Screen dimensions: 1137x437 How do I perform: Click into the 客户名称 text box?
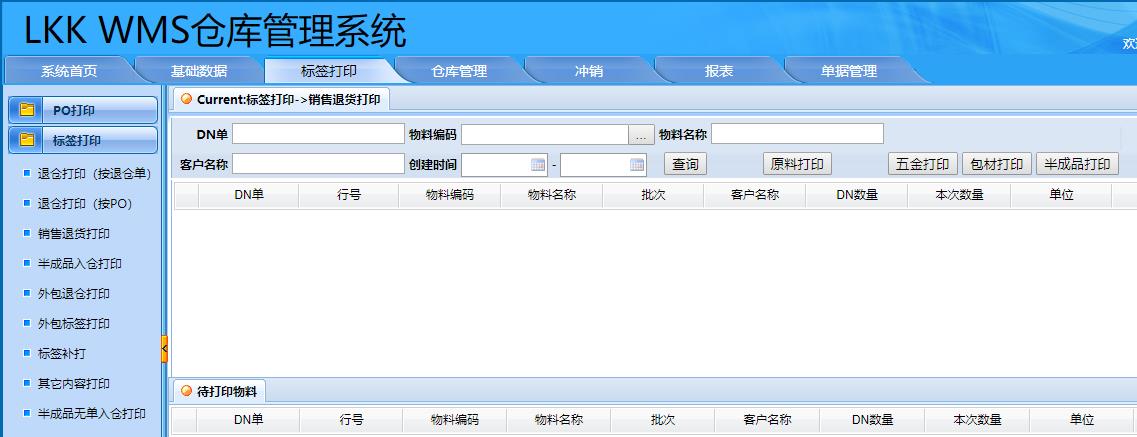point(318,164)
